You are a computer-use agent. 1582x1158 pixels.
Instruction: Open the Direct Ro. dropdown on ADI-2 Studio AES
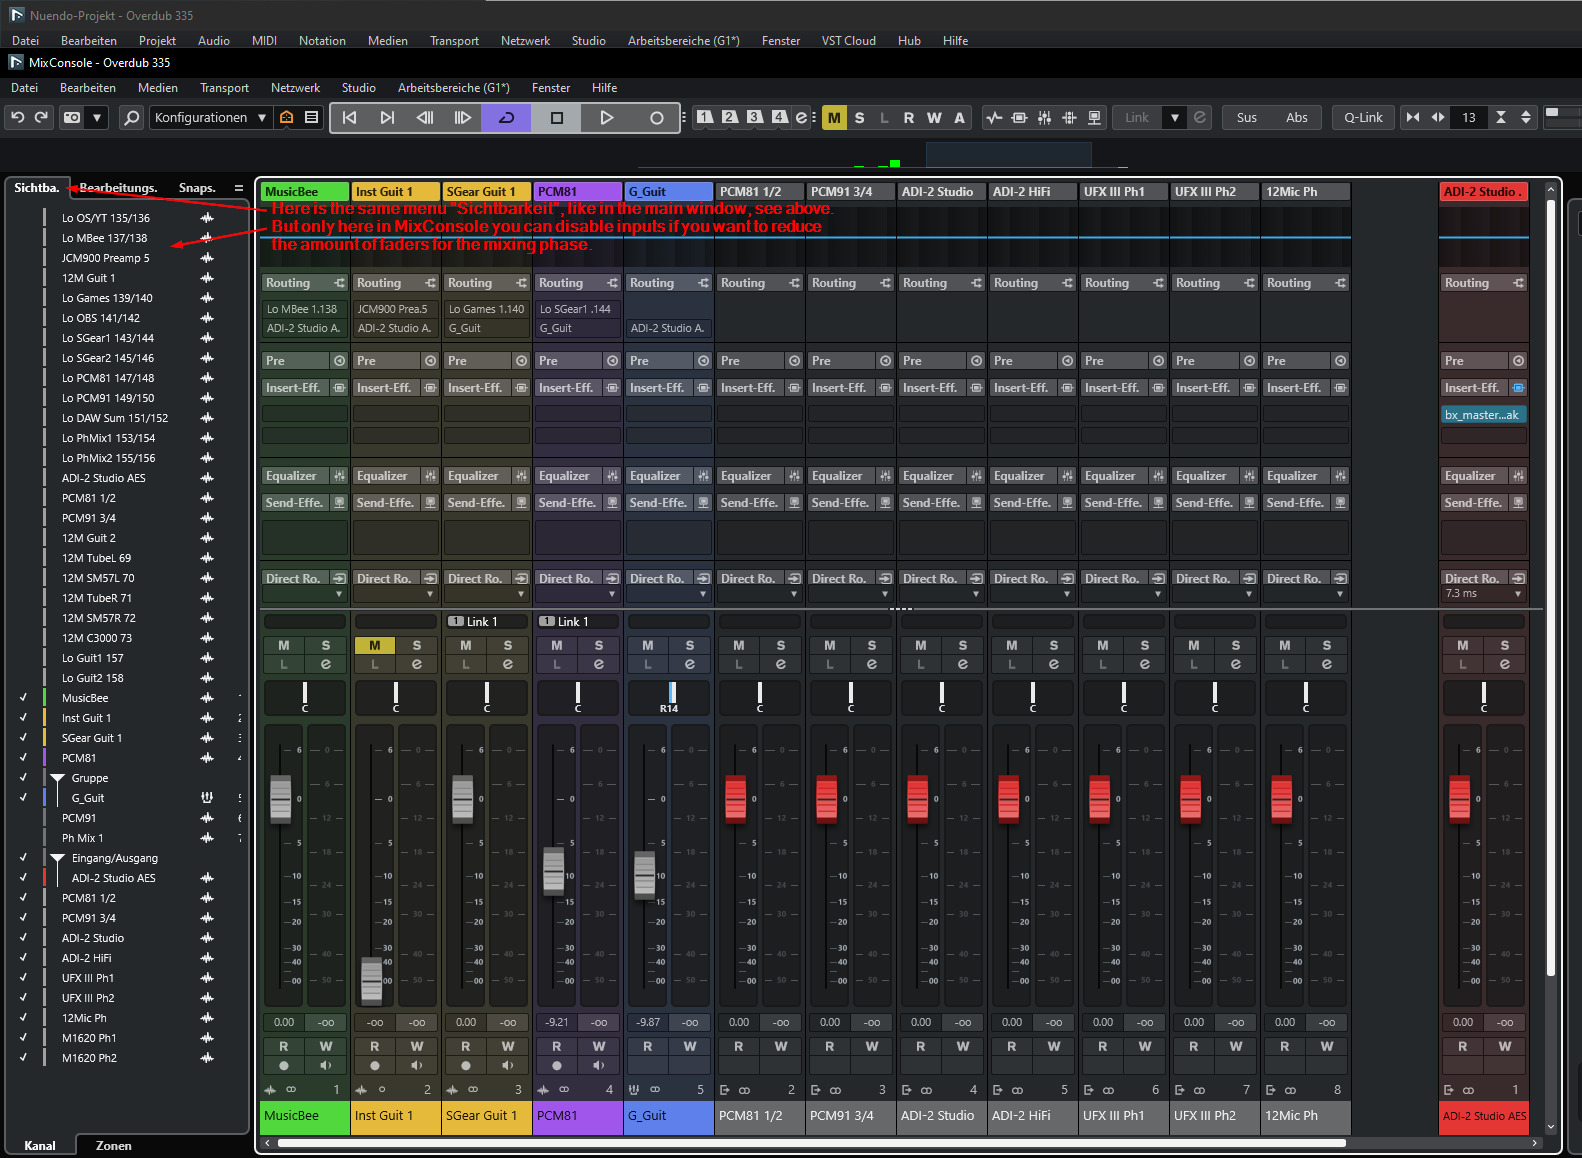(1518, 594)
